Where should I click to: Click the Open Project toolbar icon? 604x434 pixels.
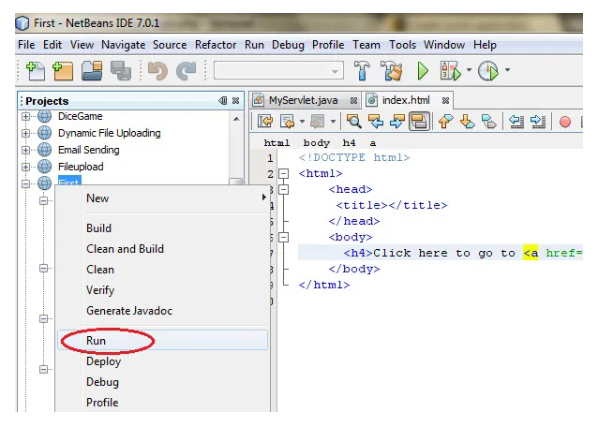tap(92, 71)
